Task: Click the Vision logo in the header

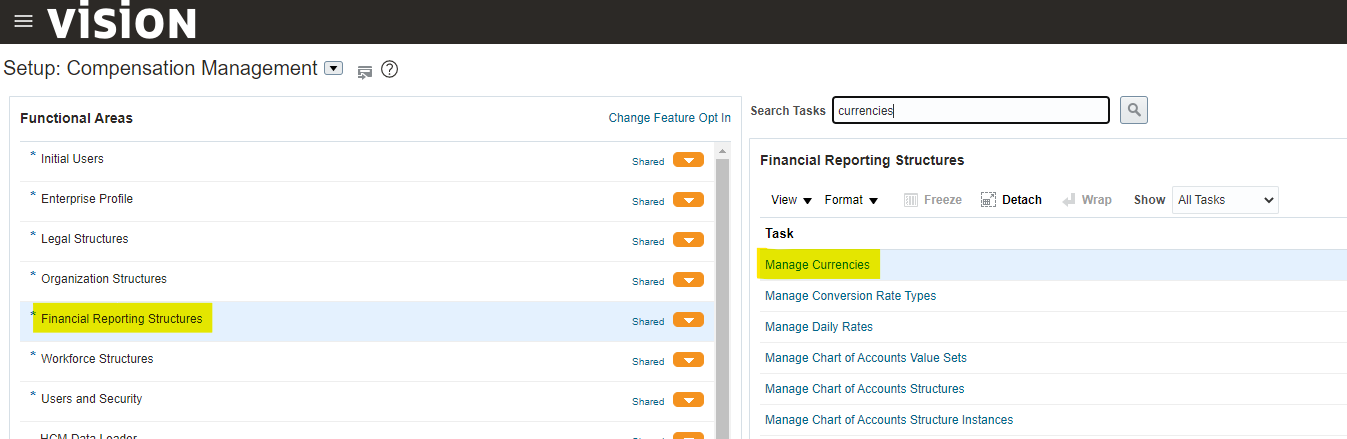Action: [x=122, y=22]
